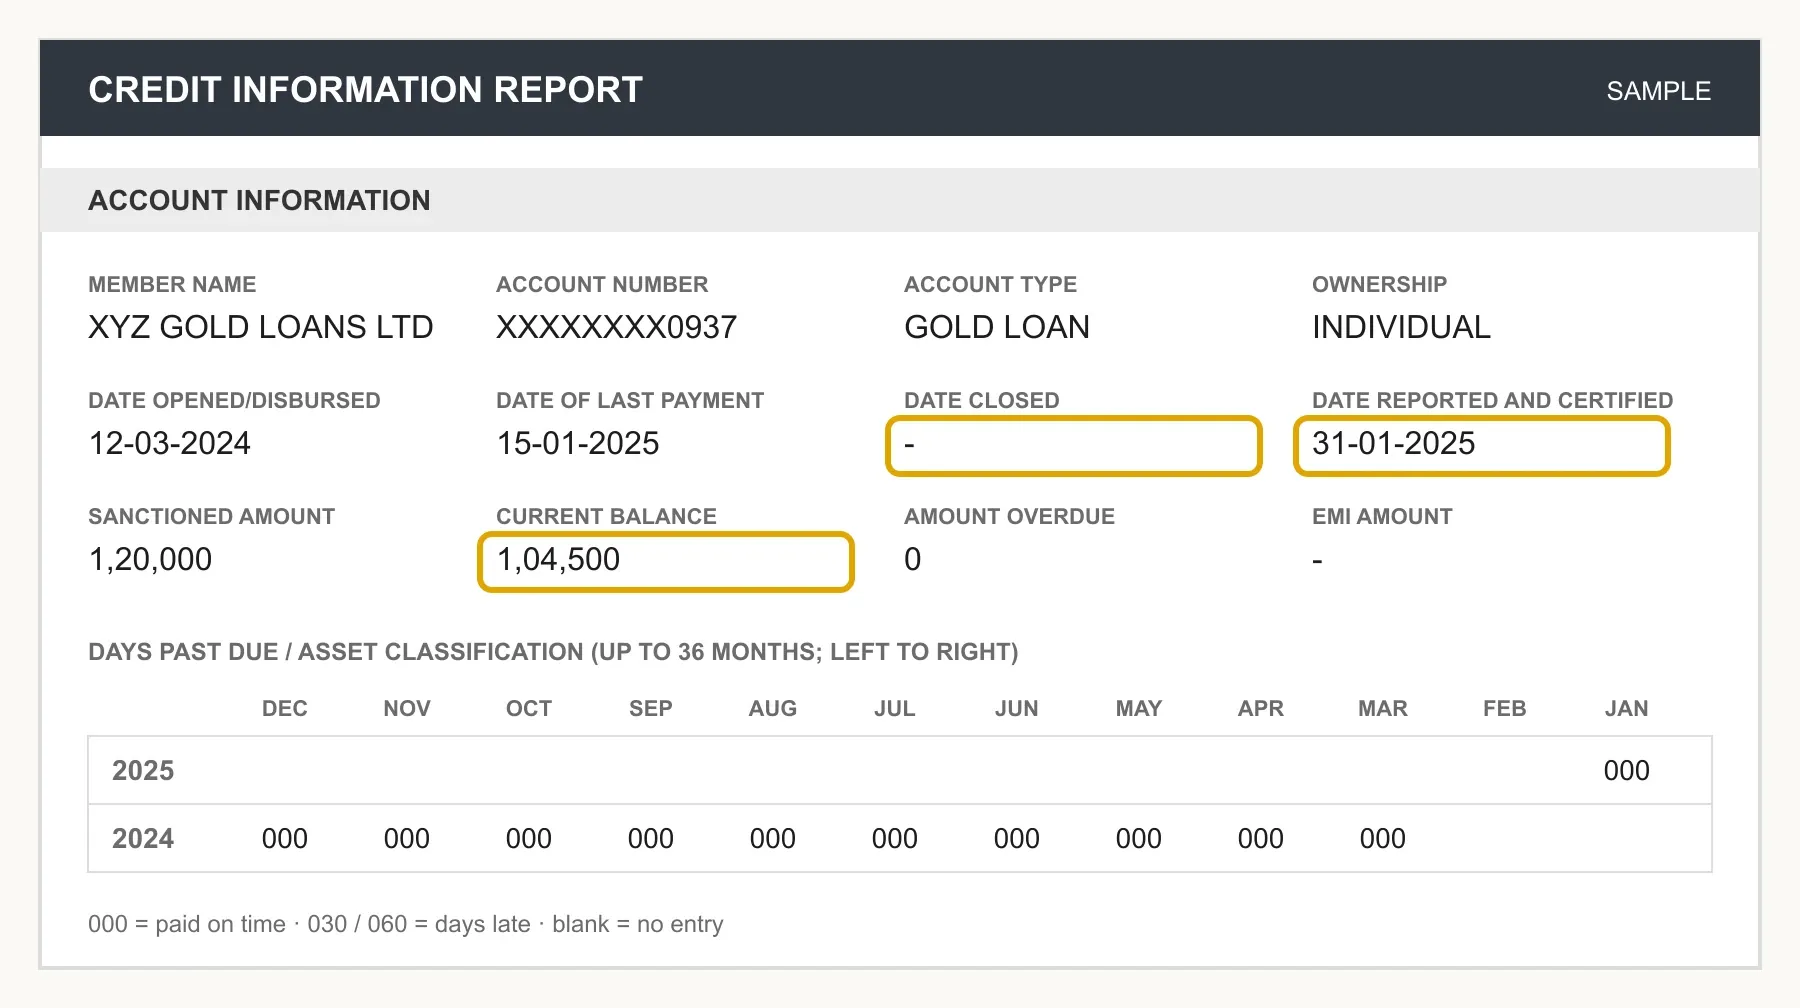Select reported date 31-01-2025
This screenshot has height=1008, width=1800.
point(1481,445)
